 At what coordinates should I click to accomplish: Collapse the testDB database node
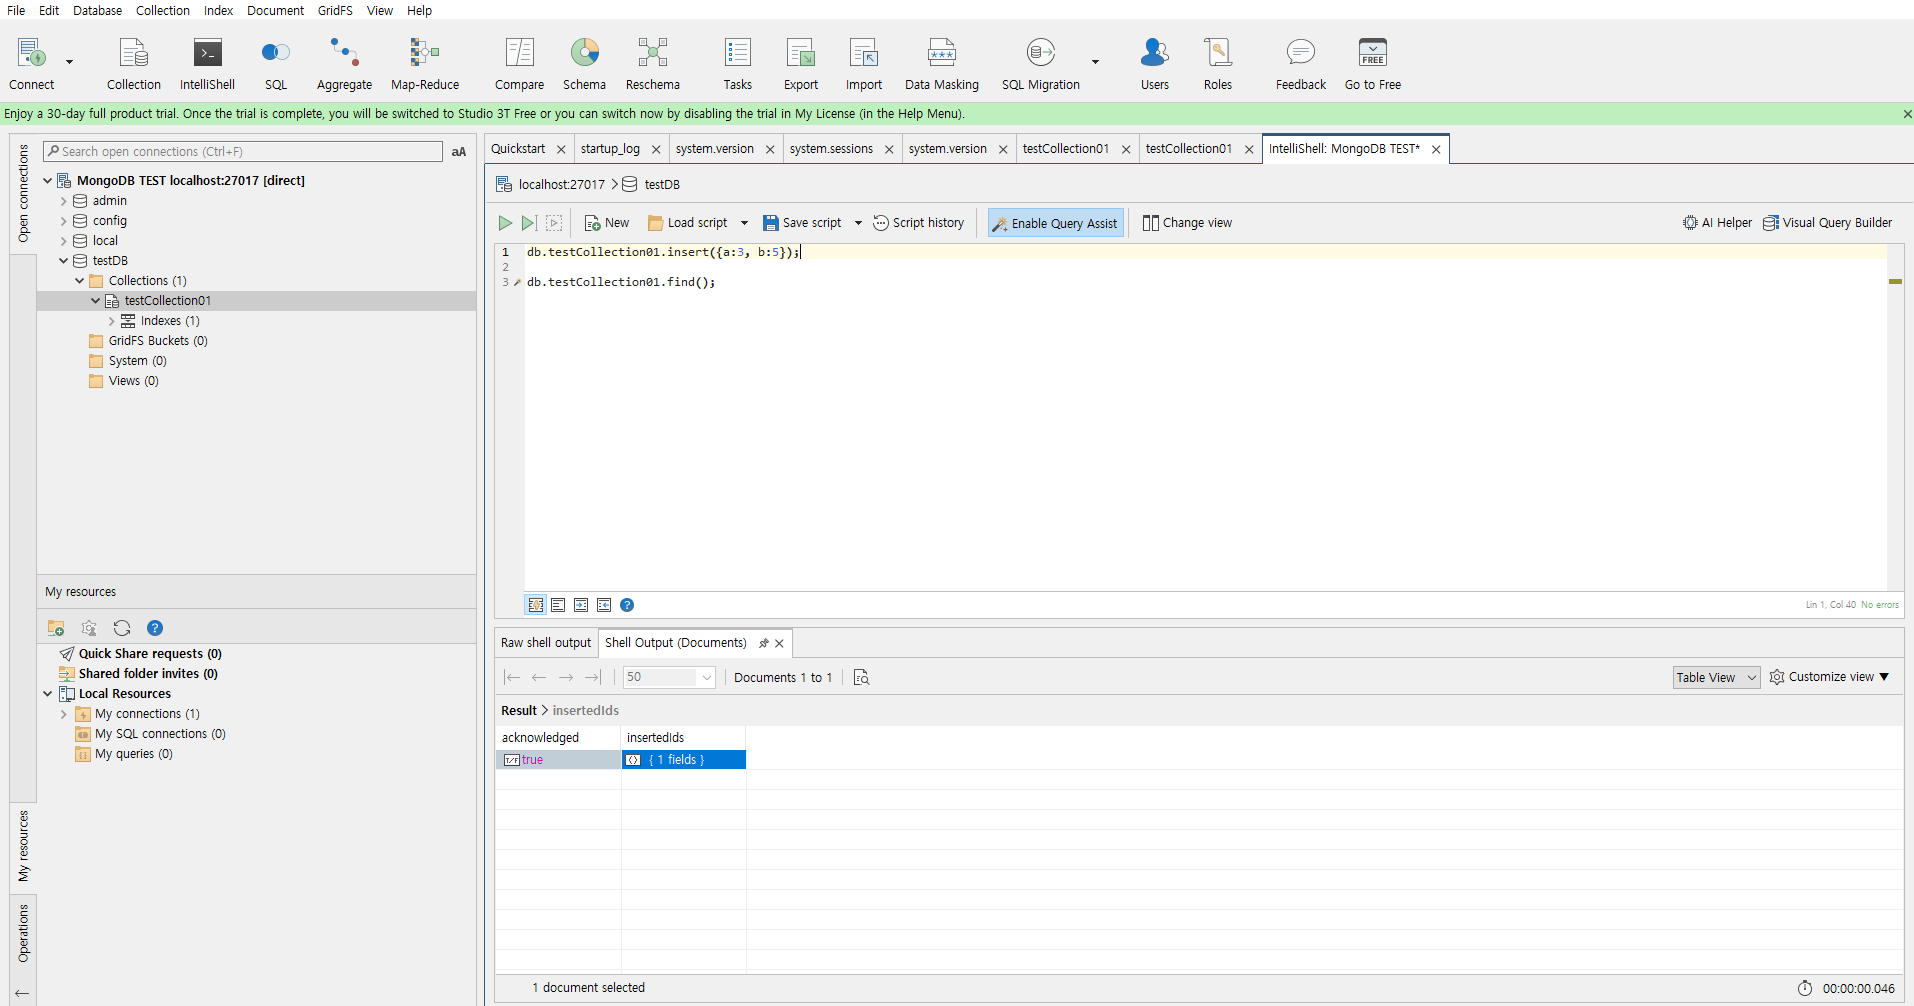click(x=64, y=261)
